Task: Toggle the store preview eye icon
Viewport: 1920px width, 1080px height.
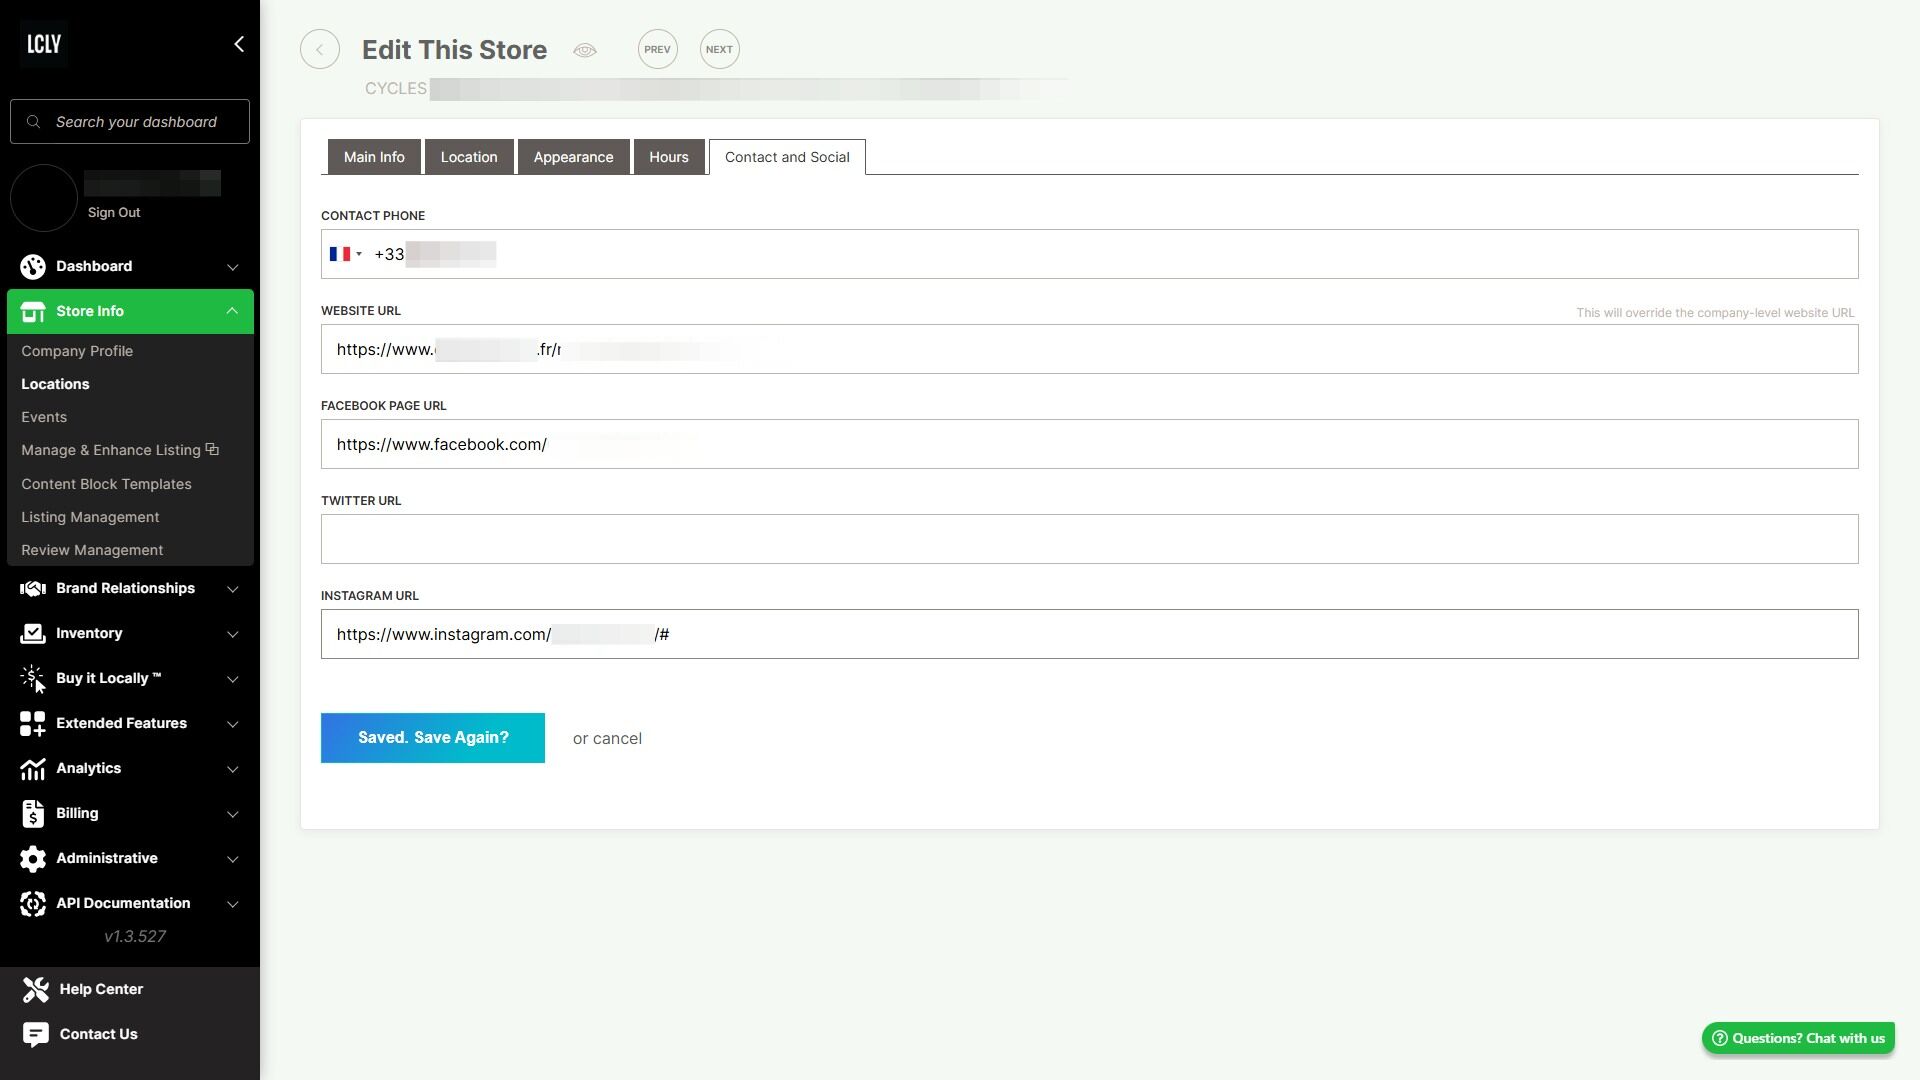Action: 585,50
